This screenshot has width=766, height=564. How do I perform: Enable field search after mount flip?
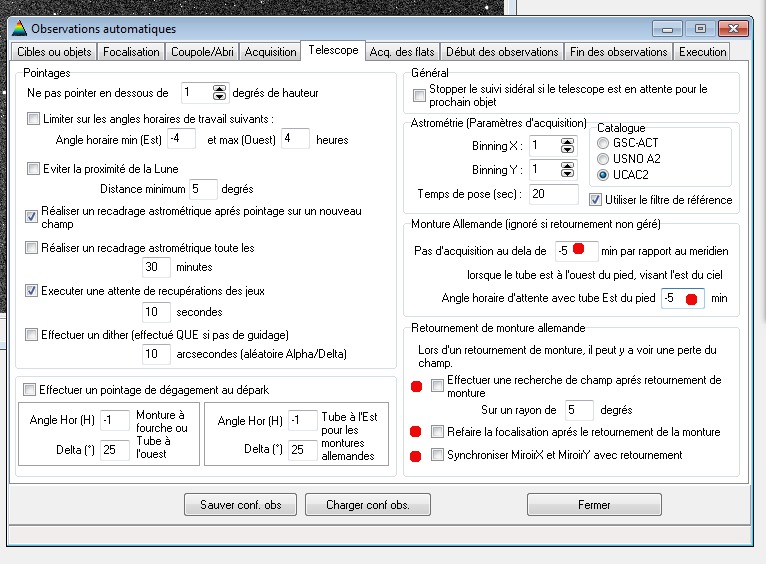437,386
